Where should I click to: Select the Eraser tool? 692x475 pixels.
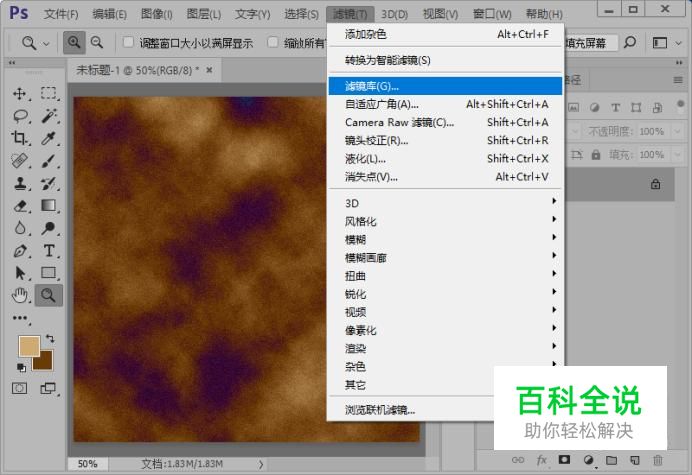coord(19,206)
